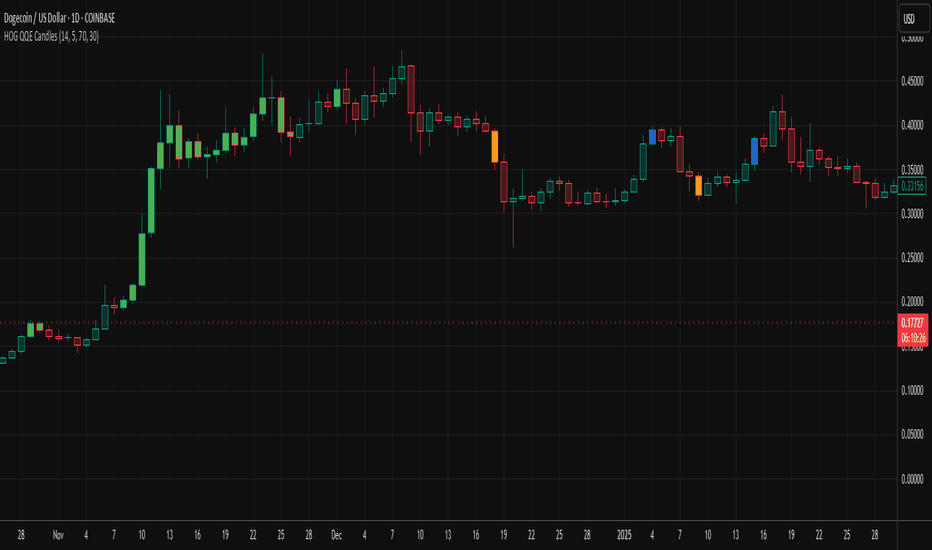Click the 0.30000 price axis label
The height and width of the screenshot is (550, 932).
[x=912, y=213]
